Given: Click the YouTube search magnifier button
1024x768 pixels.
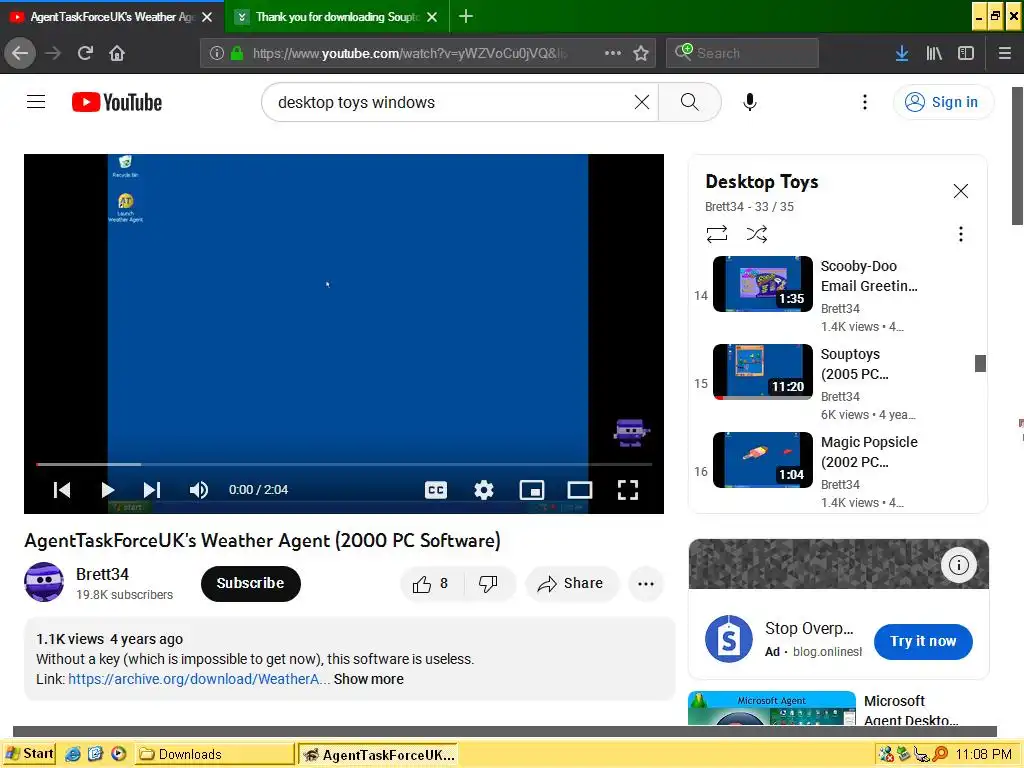Looking at the screenshot, I should coord(690,102).
